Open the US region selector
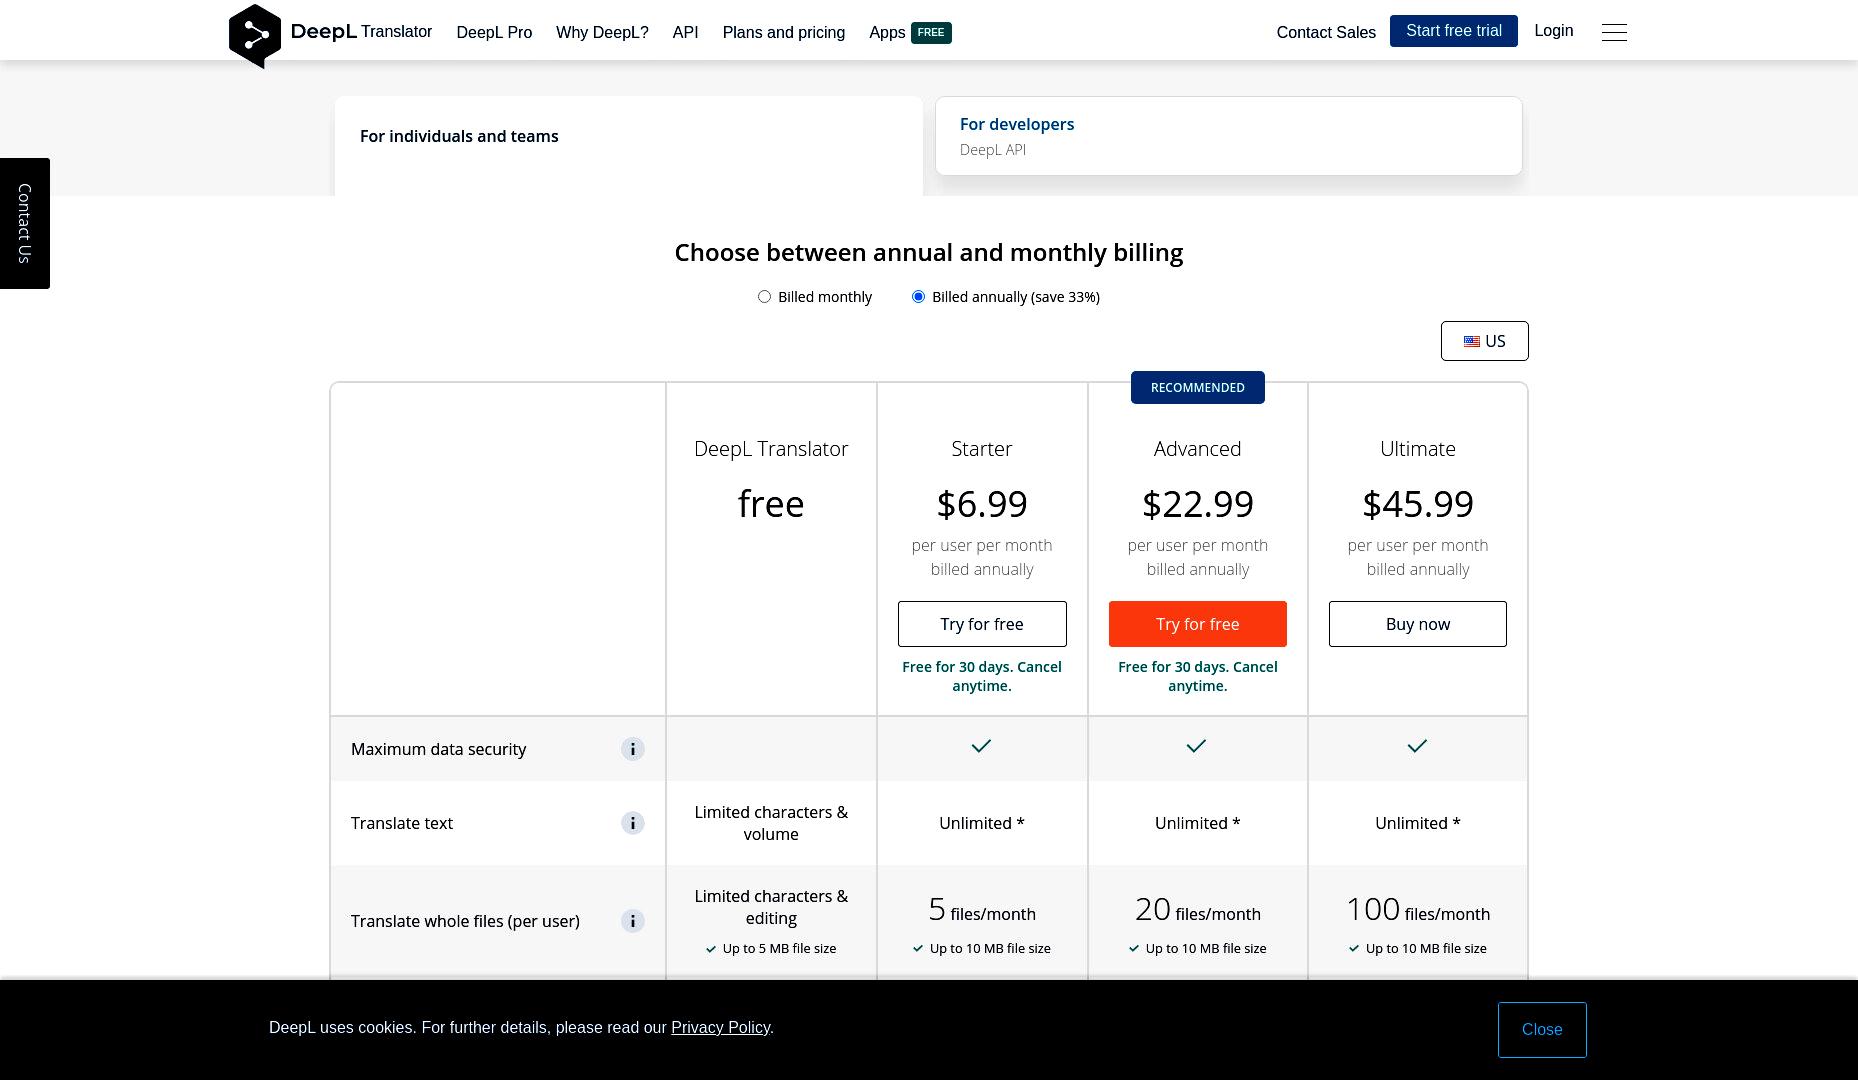This screenshot has width=1858, height=1080. [x=1484, y=341]
